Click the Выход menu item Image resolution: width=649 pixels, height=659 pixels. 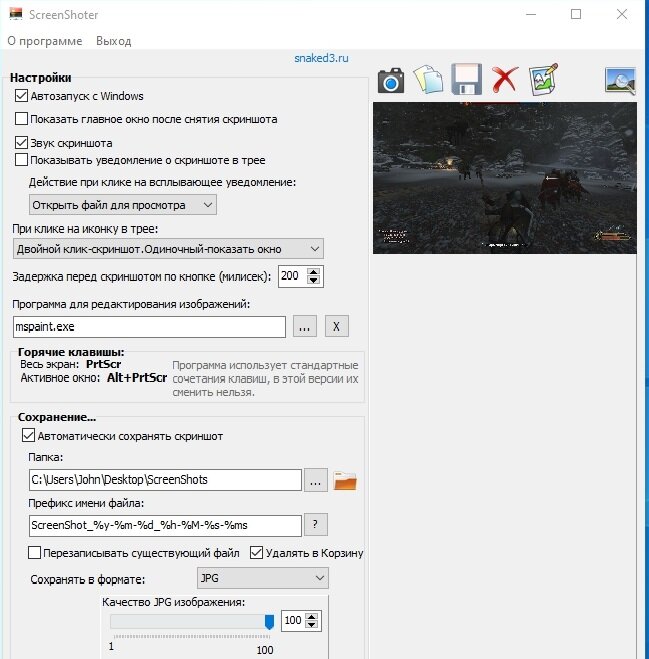pos(113,41)
